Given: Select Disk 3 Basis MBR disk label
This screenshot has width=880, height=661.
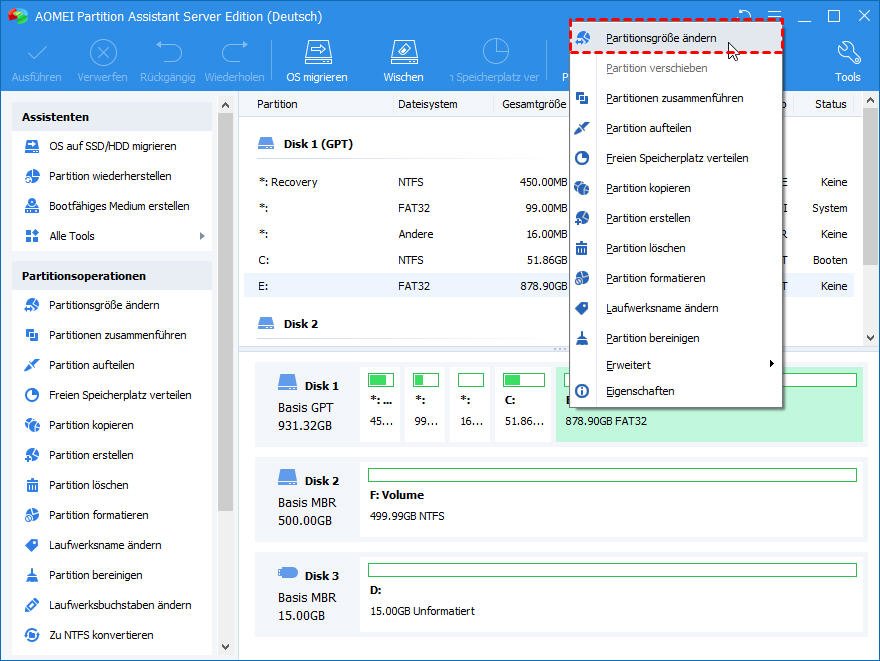Looking at the screenshot, I should coord(308,595).
